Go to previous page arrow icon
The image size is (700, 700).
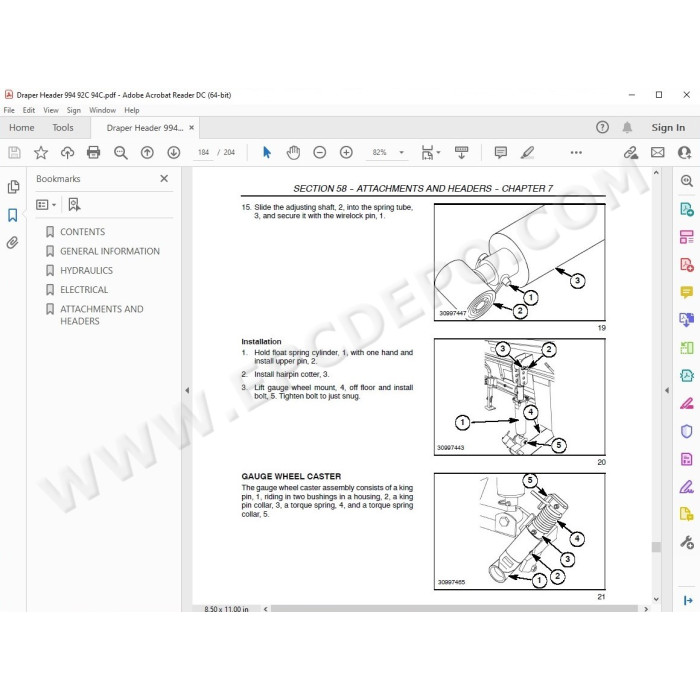coord(147,153)
